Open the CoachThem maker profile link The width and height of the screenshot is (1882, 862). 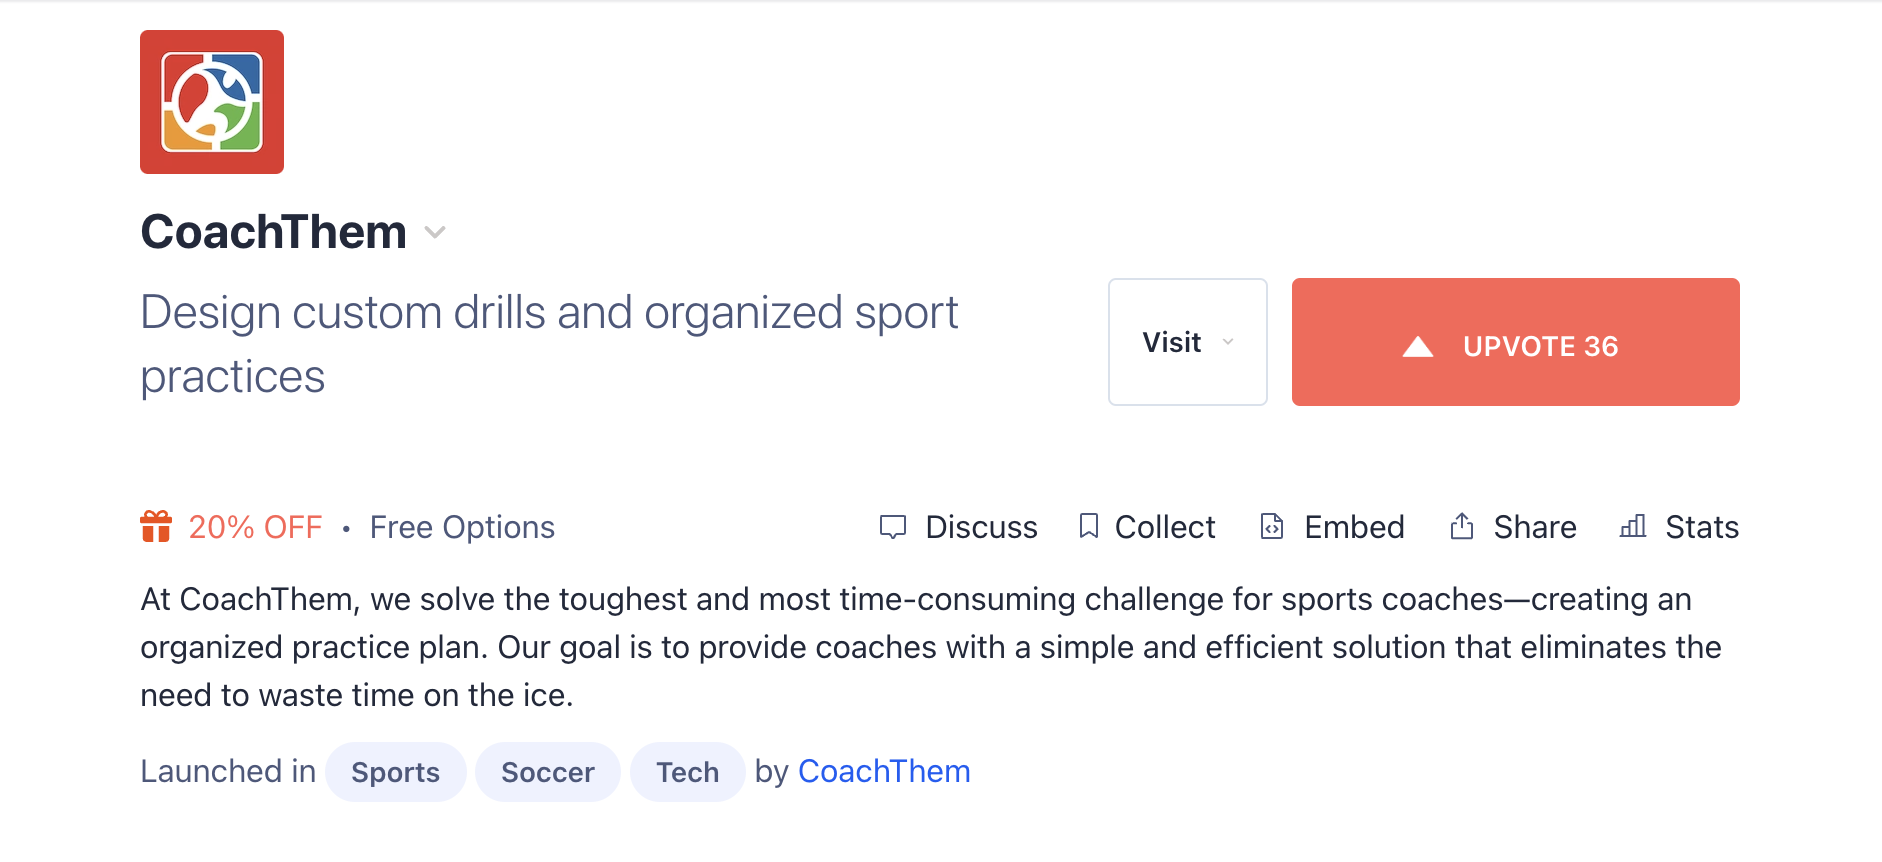click(884, 770)
